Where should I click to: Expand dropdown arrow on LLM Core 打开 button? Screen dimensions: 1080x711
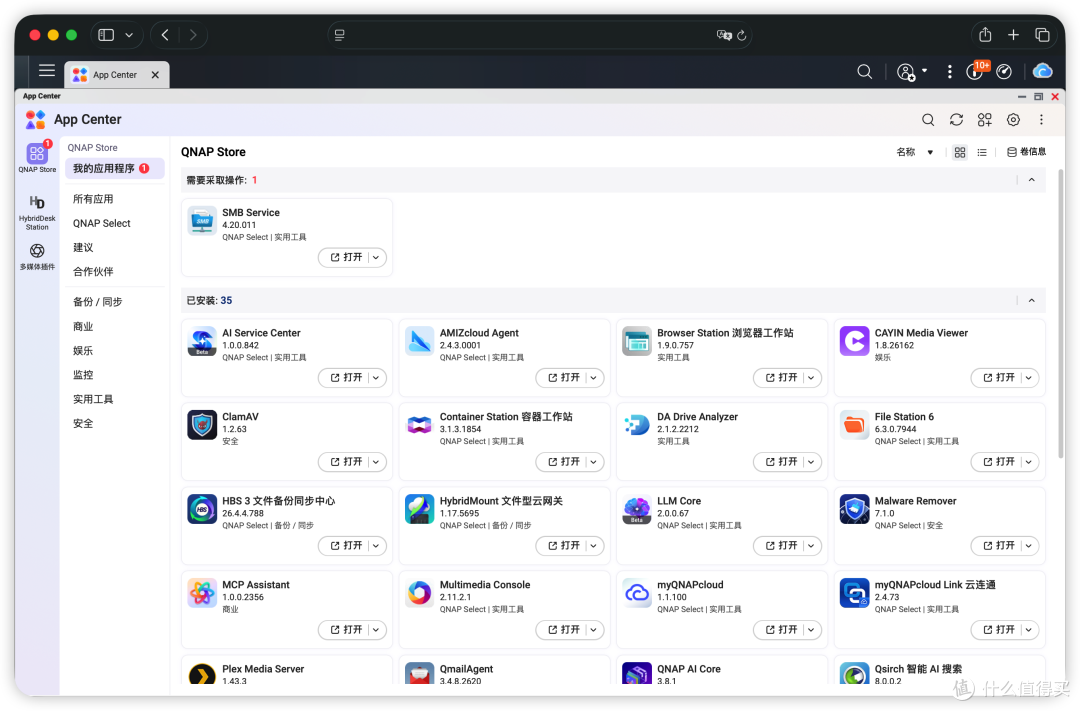click(x=811, y=546)
